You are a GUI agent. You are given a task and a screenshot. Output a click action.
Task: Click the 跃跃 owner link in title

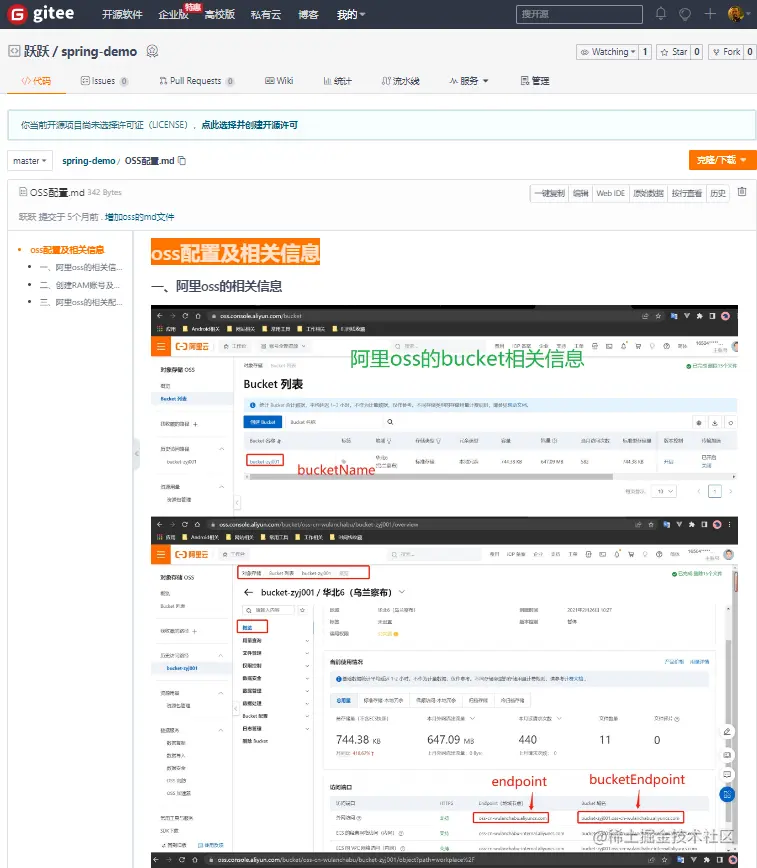click(37, 51)
